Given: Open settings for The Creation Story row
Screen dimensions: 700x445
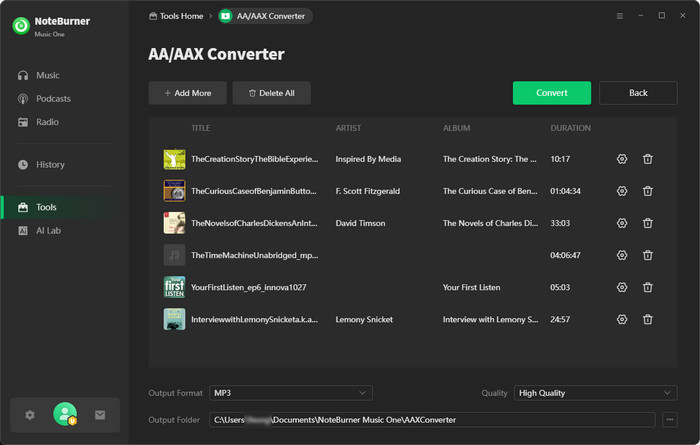Looking at the screenshot, I should [622, 159].
